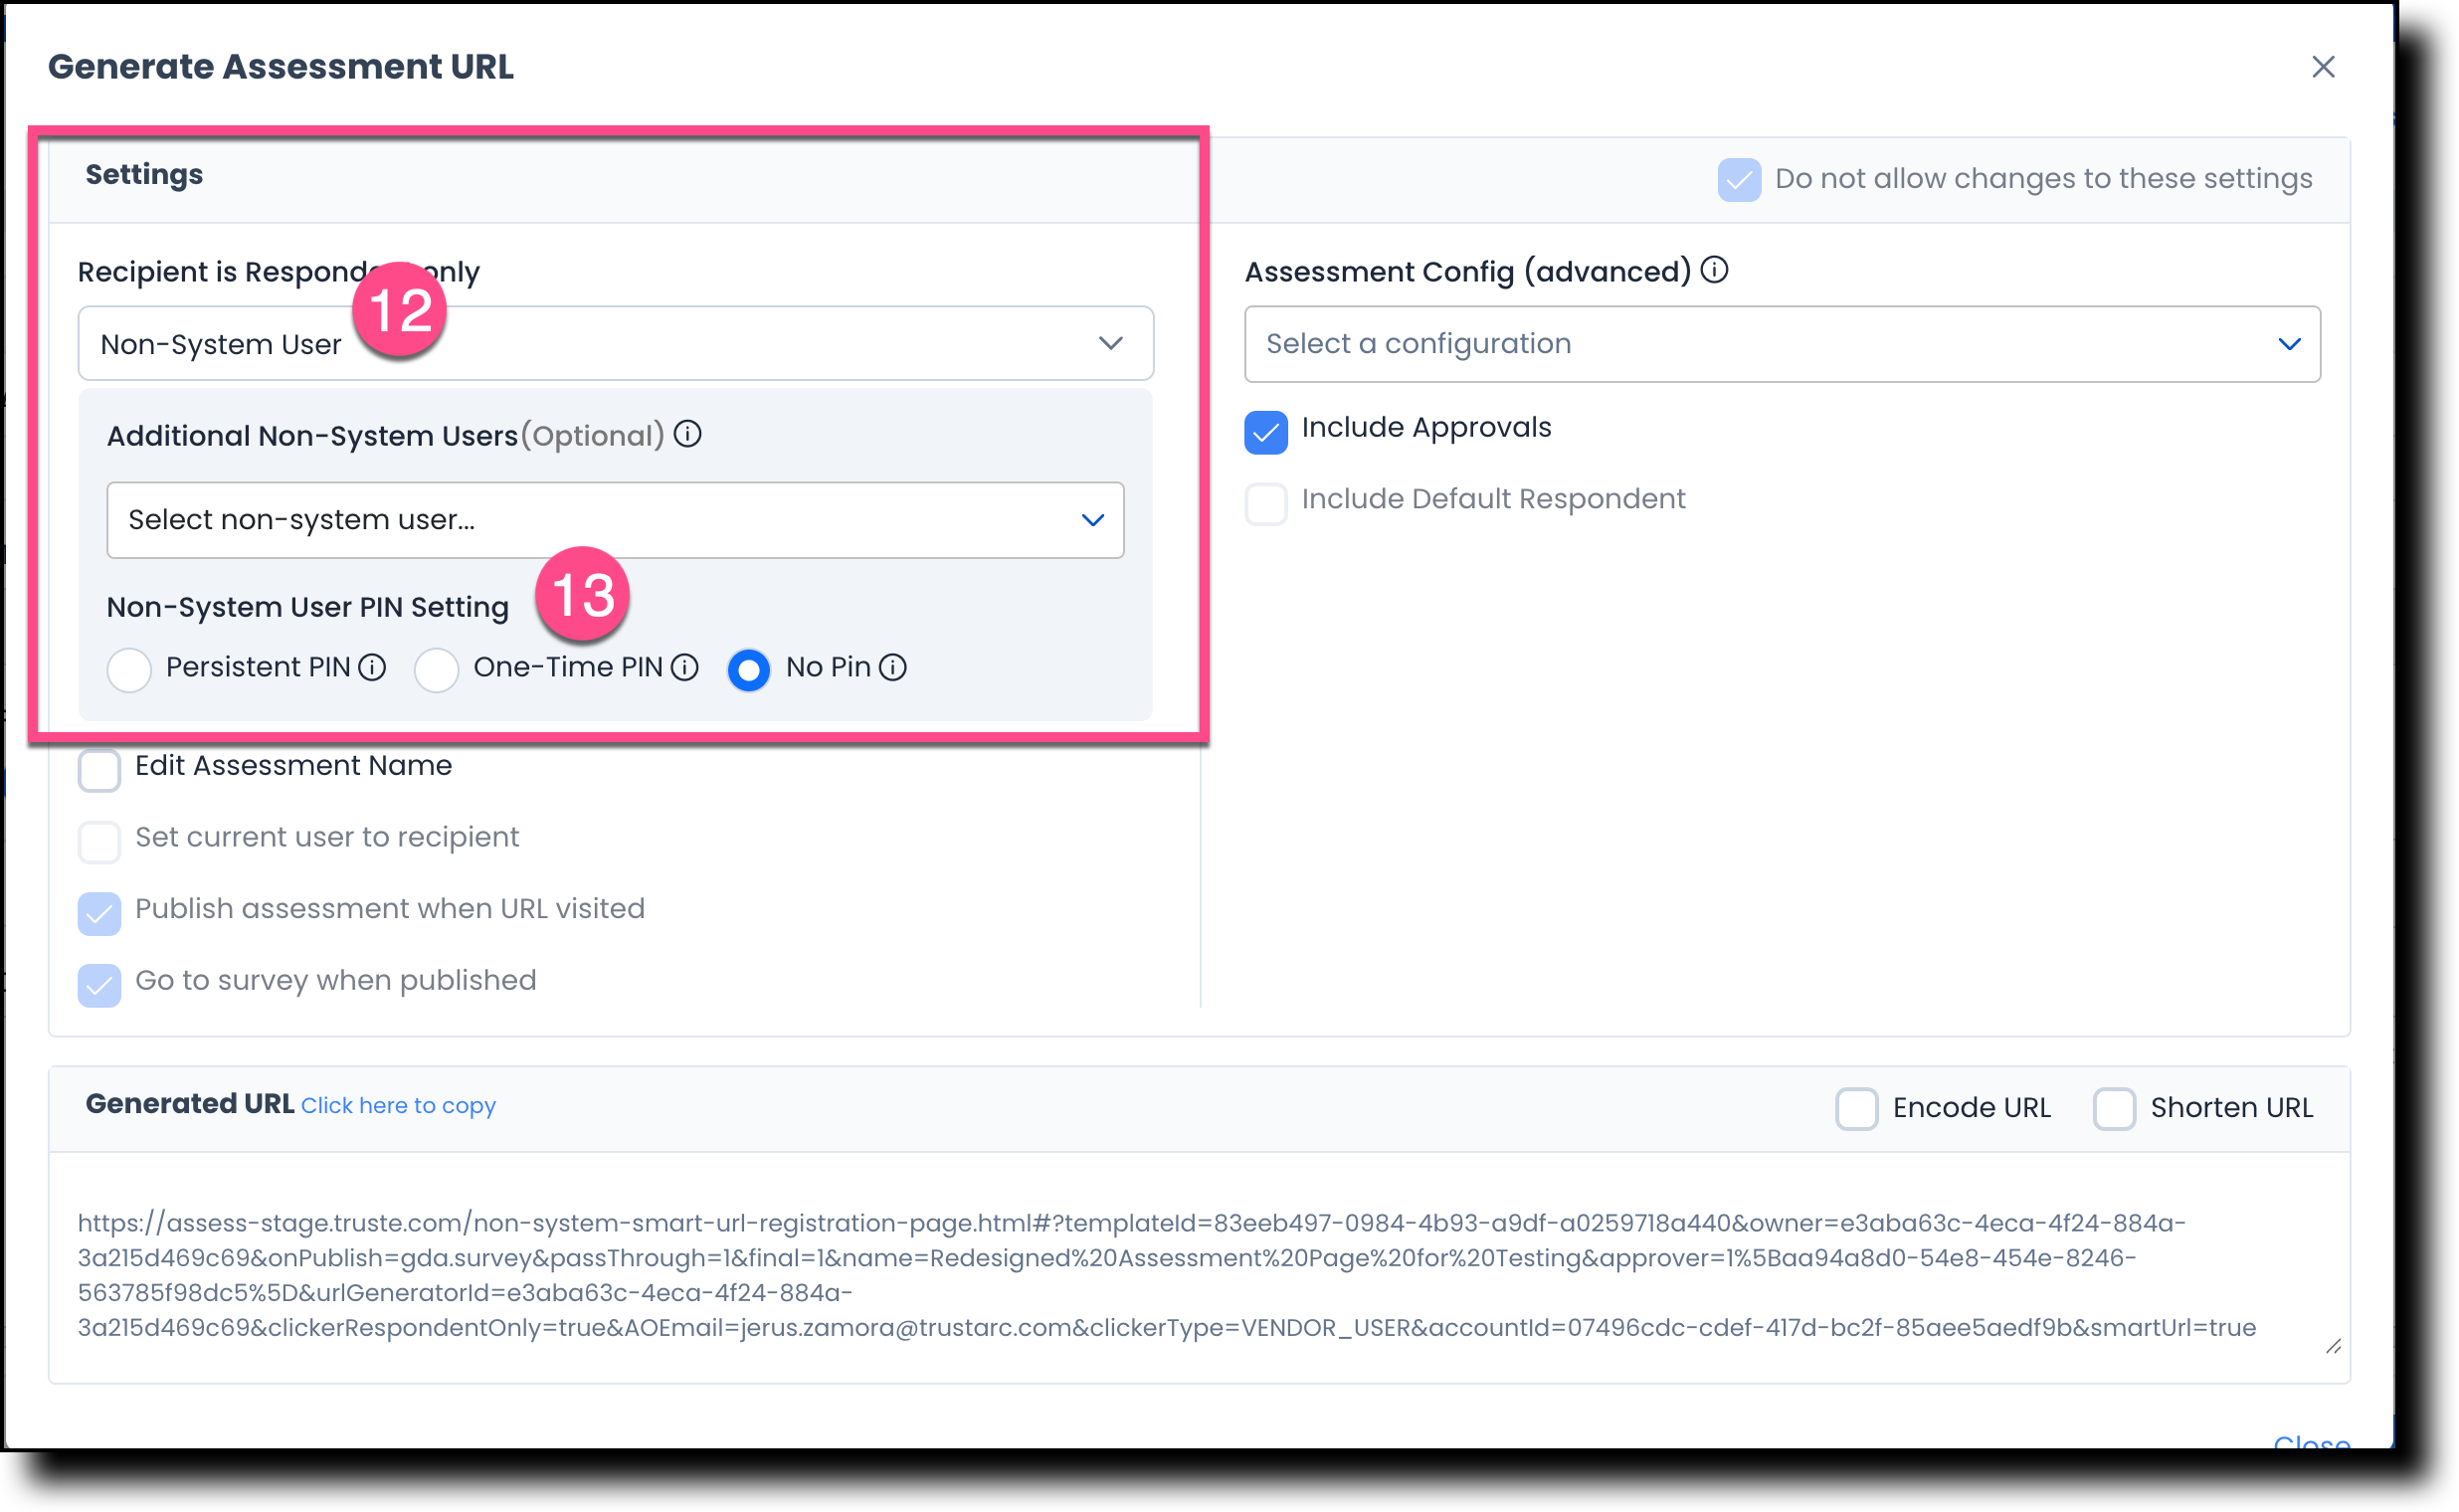The height and width of the screenshot is (1512, 2459).
Task: Open the Select a configuration dropdown
Action: click(x=1782, y=344)
